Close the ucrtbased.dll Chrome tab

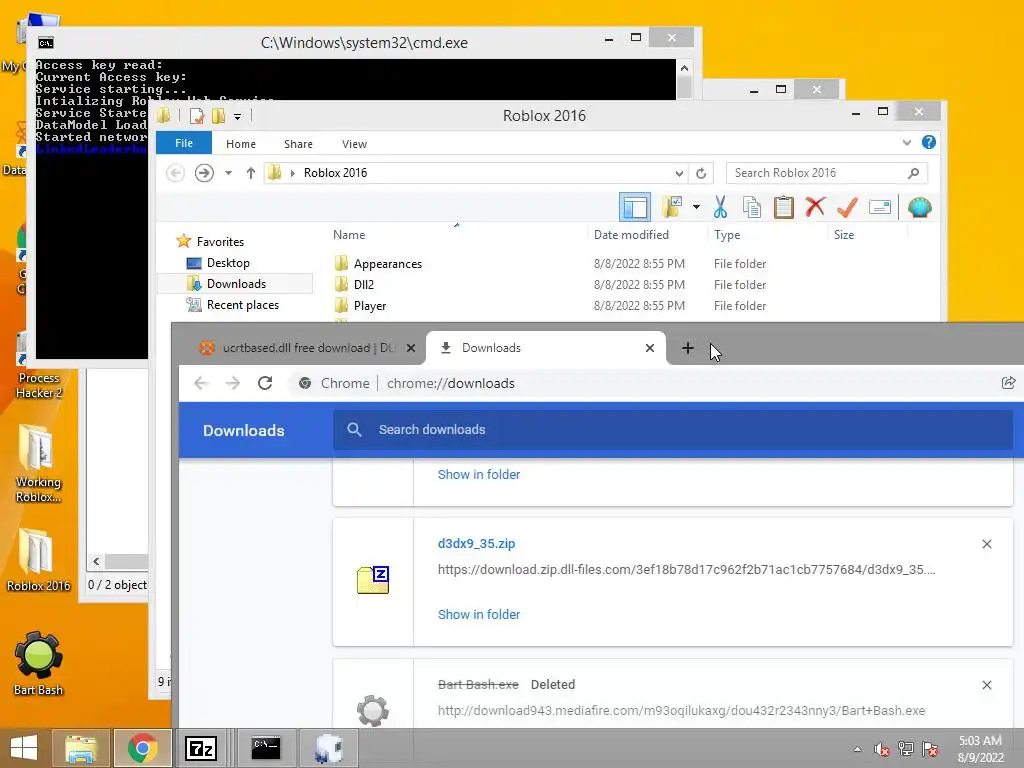[x=411, y=348]
